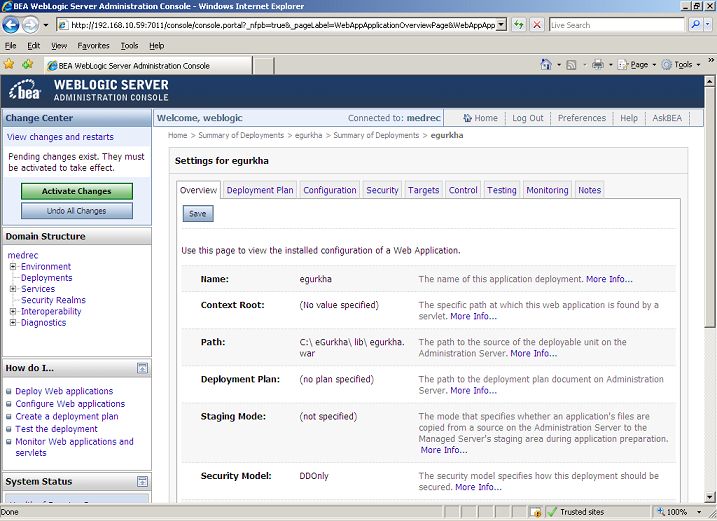This screenshot has width=717, height=521.
Task: Click the Live Search magnifier icon
Action: point(695,25)
